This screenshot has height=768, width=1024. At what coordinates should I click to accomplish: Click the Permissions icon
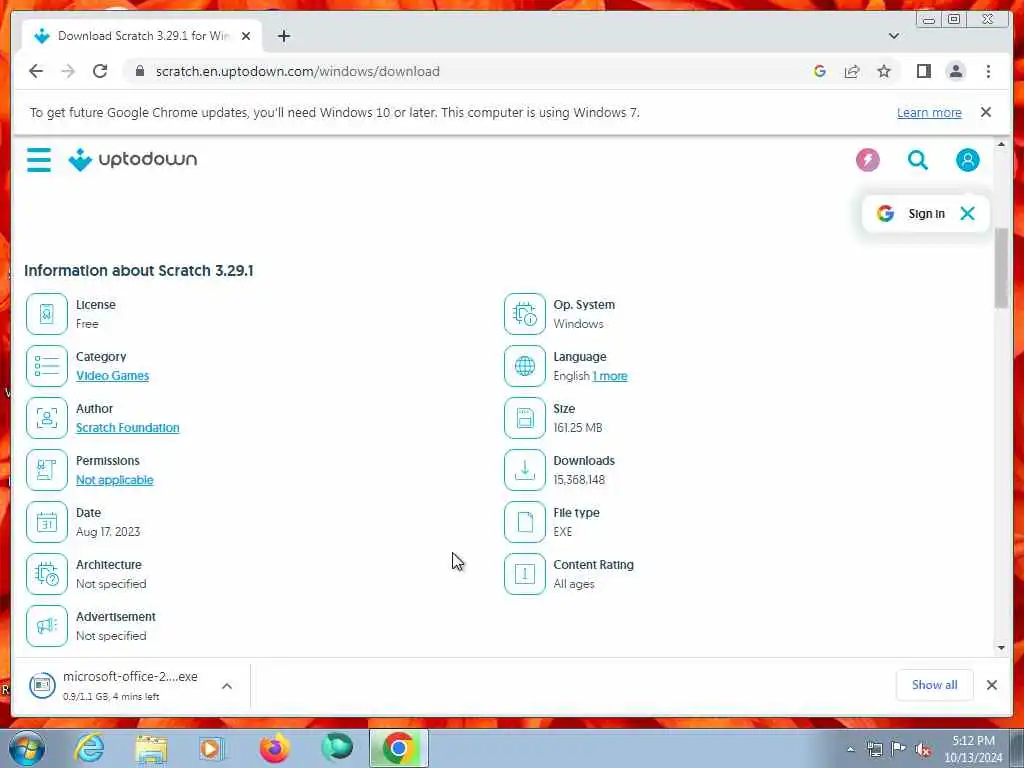pyautogui.click(x=47, y=470)
